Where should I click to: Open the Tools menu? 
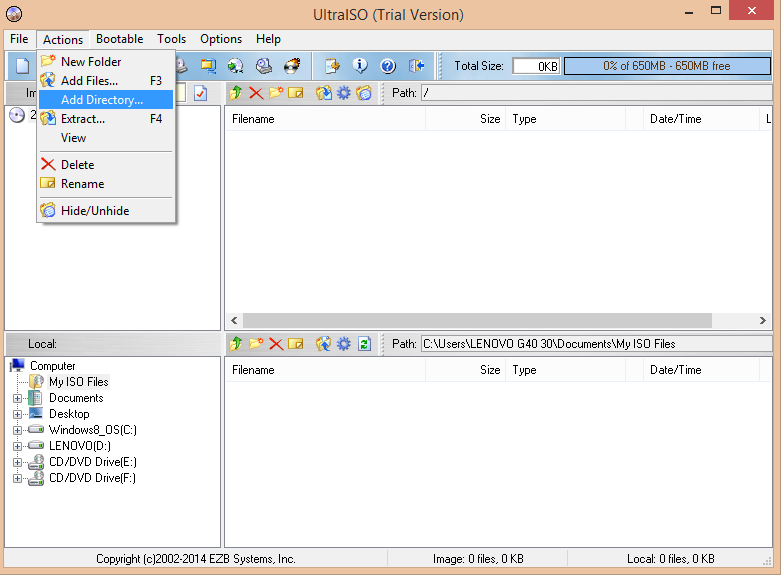(x=171, y=39)
